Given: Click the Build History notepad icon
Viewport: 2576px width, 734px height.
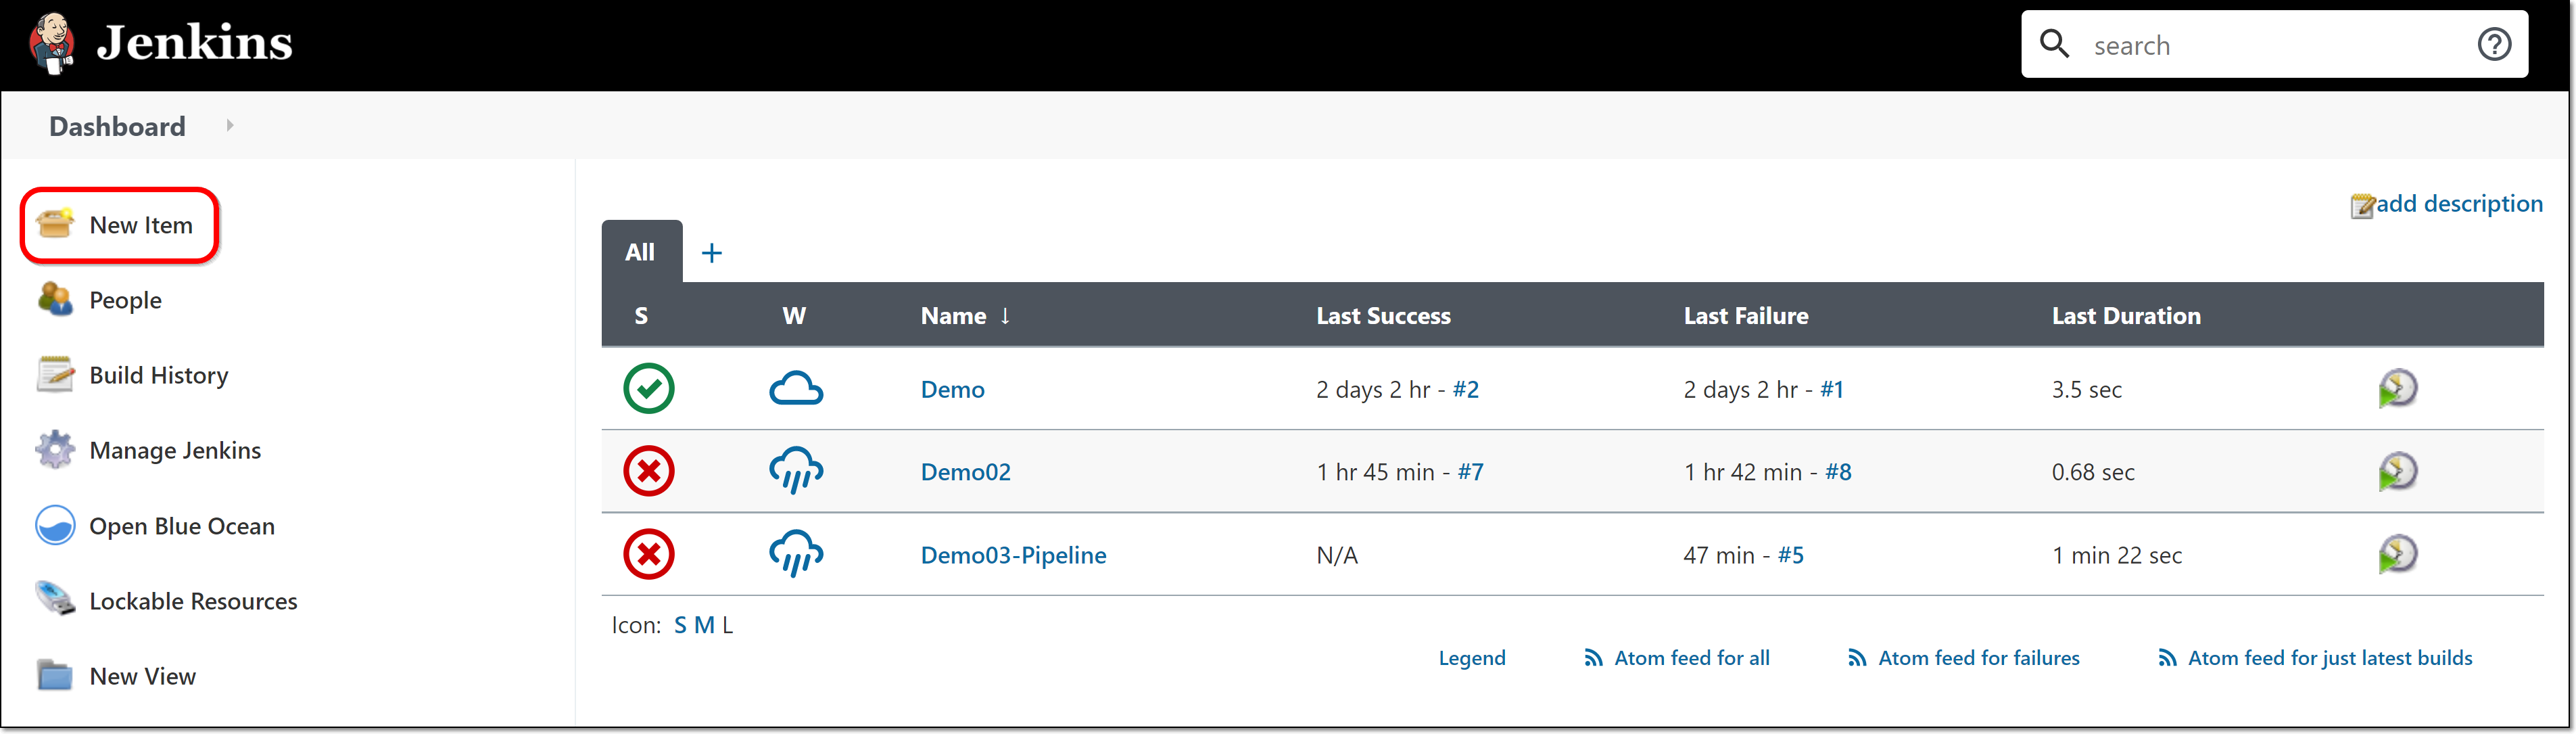Looking at the screenshot, I should click(55, 374).
